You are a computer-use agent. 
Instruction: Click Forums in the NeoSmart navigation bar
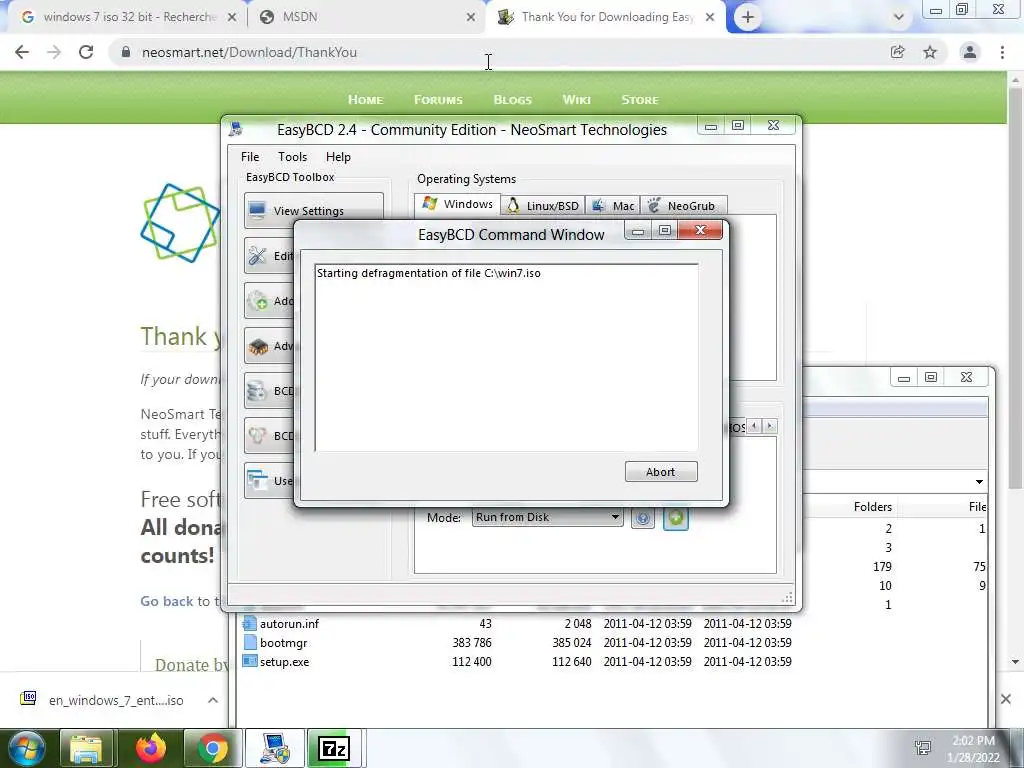[x=438, y=100]
